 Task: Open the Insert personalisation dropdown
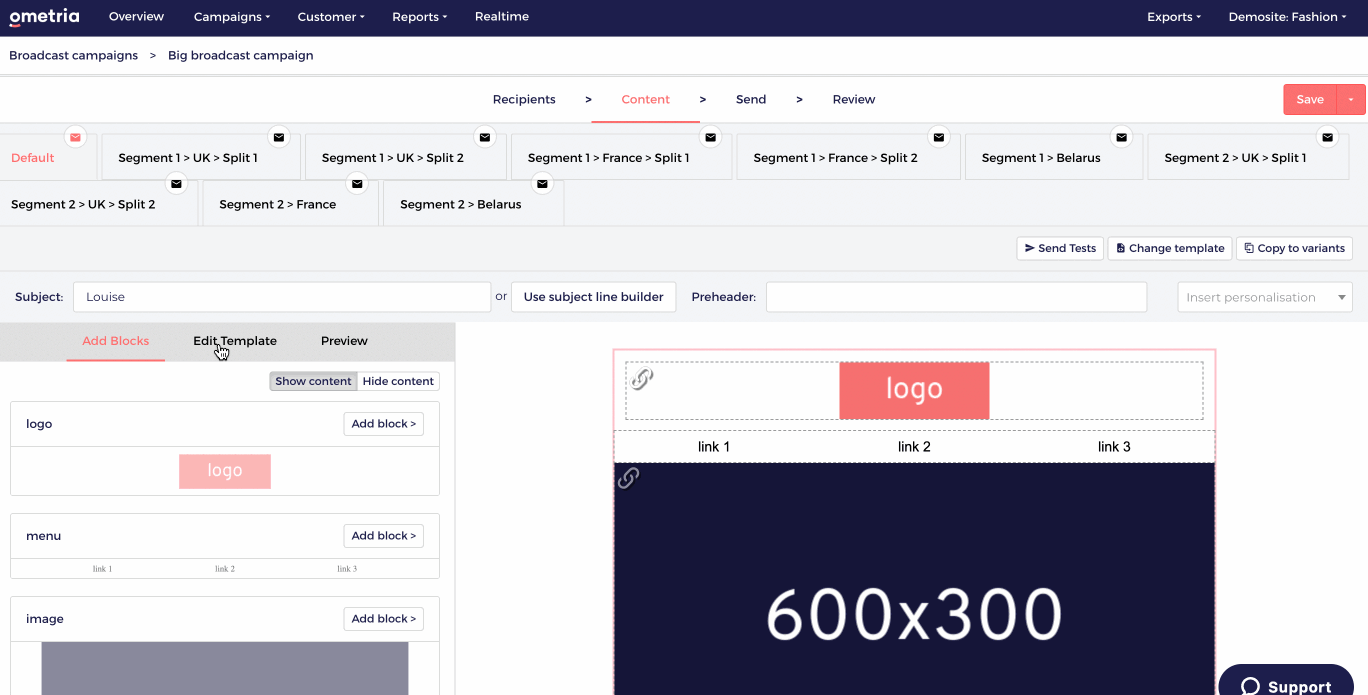click(x=1265, y=297)
